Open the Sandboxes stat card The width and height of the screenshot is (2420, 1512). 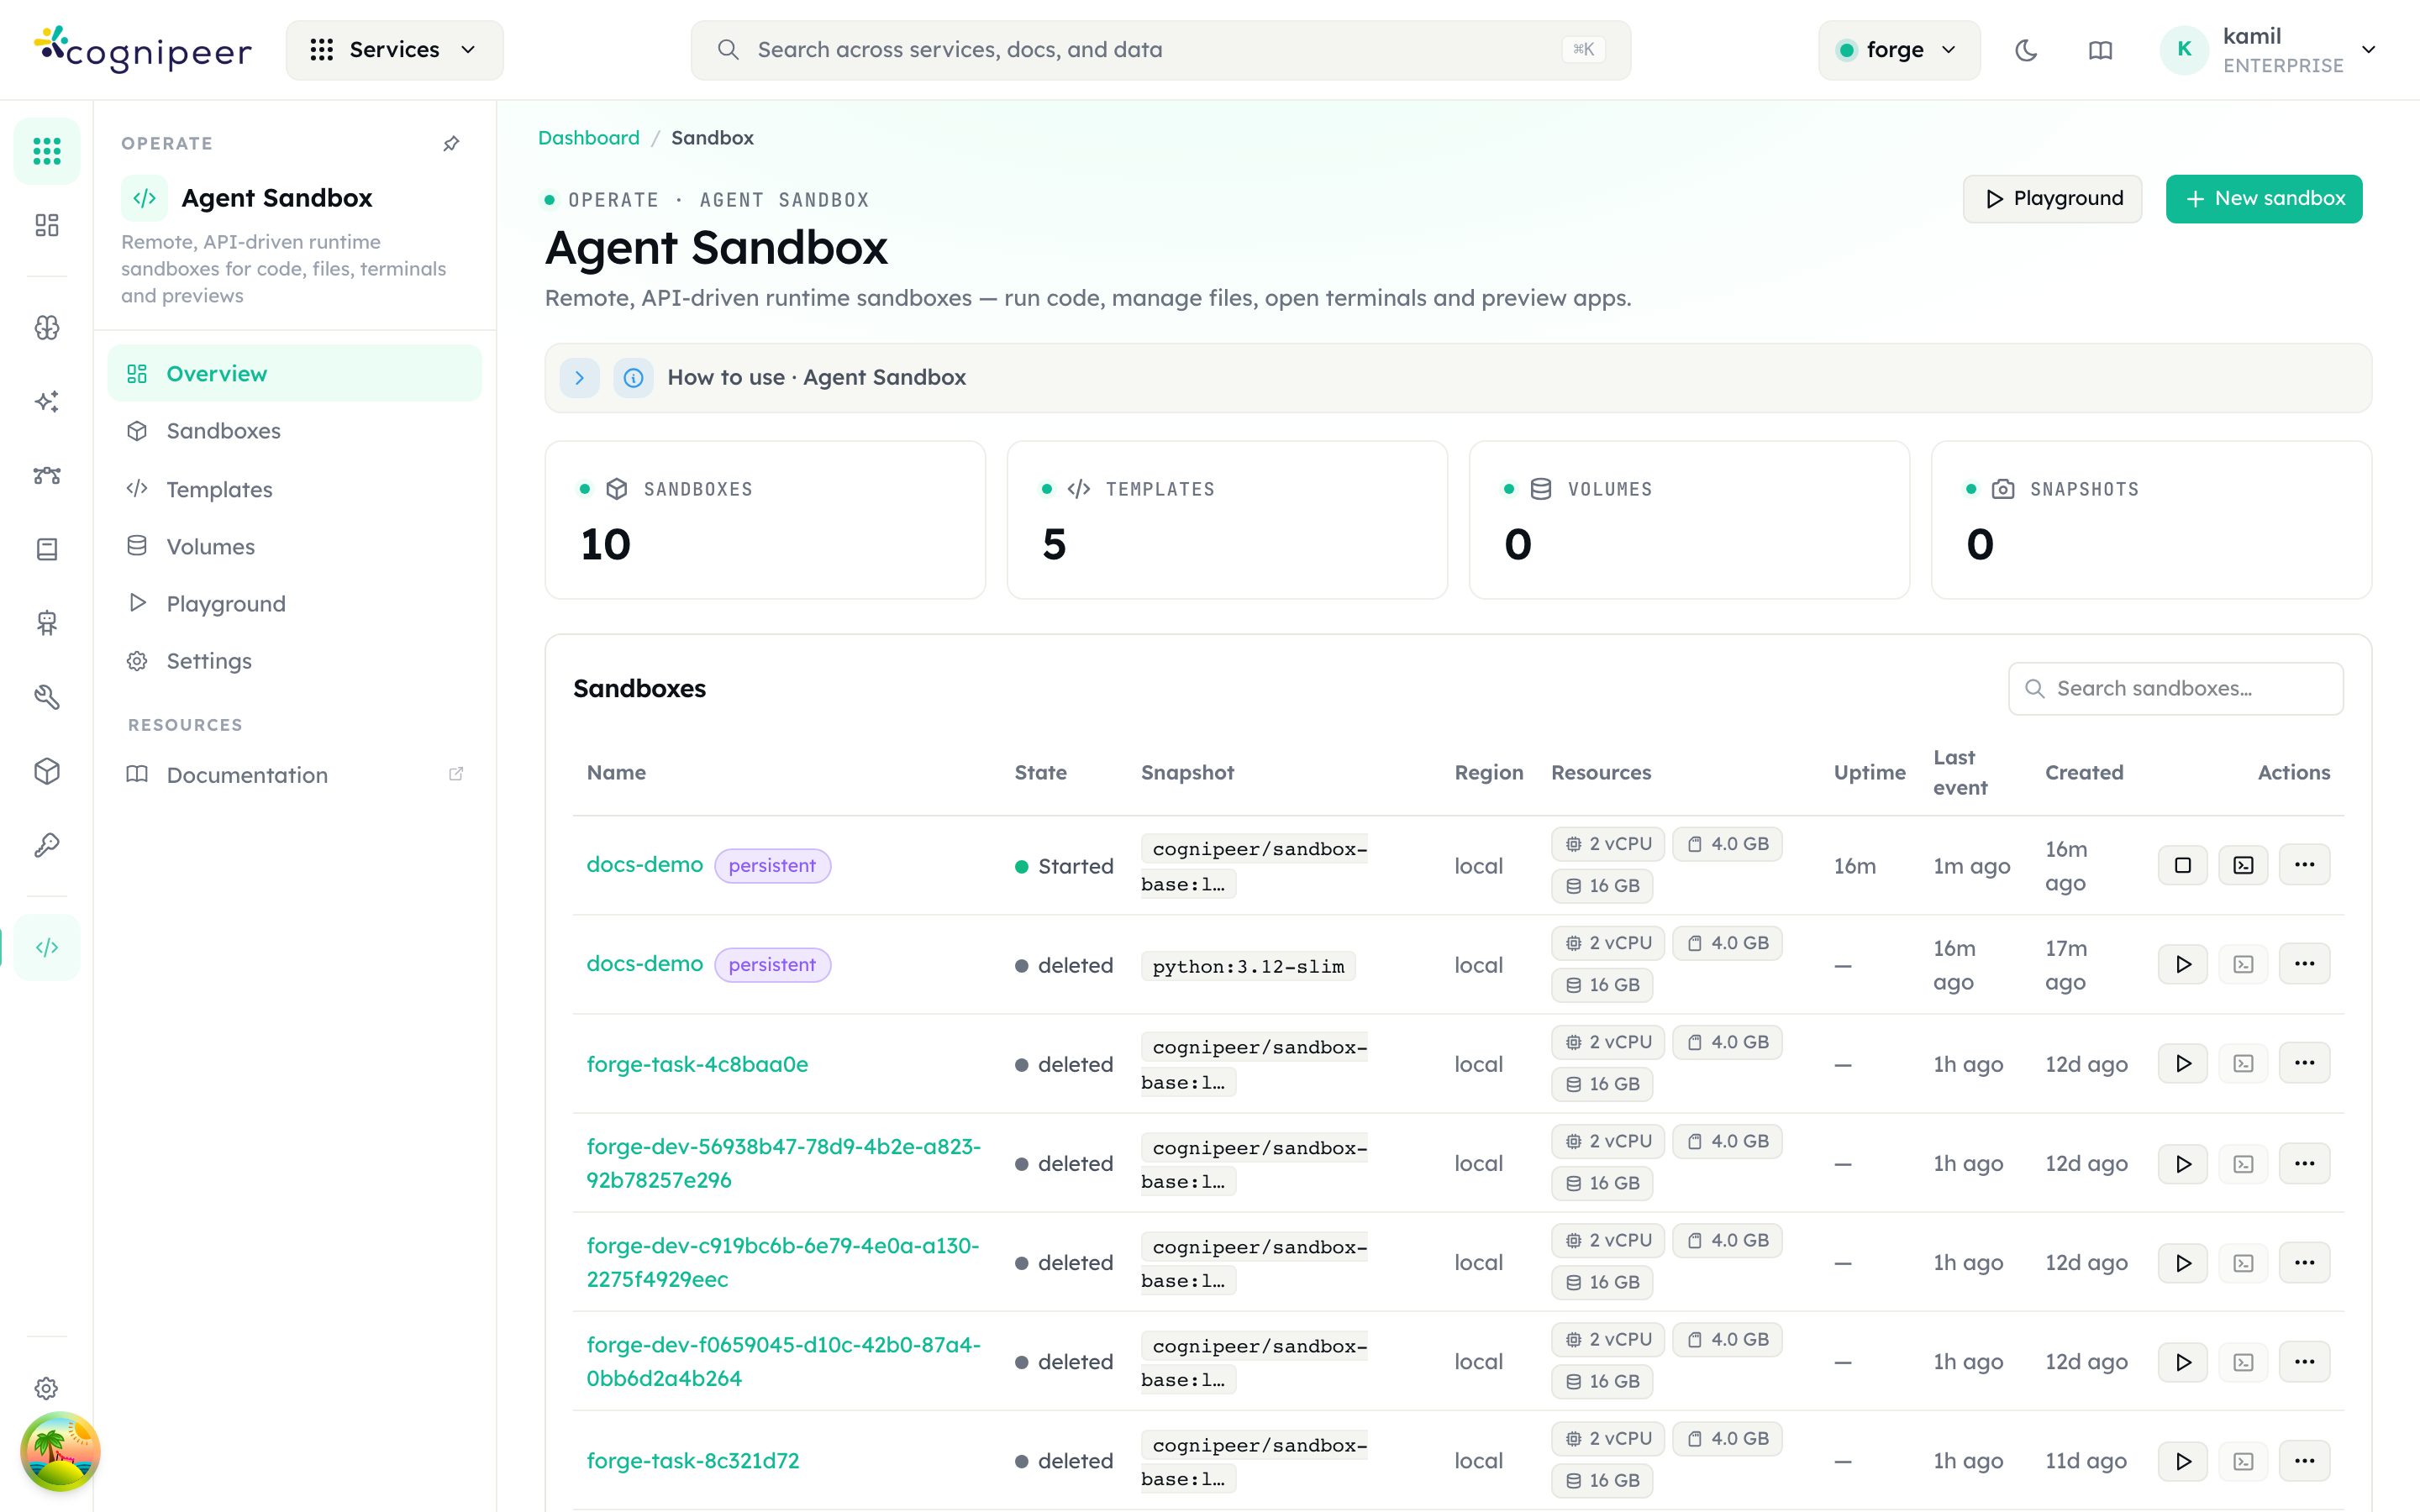tap(765, 520)
